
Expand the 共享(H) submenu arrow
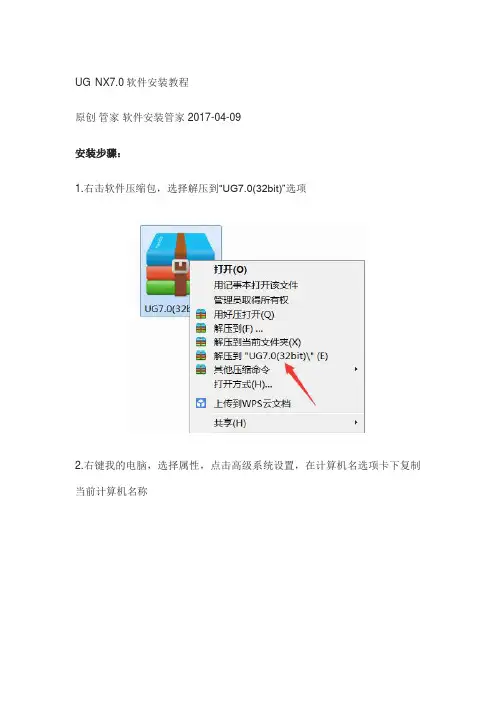pyautogui.click(x=356, y=422)
